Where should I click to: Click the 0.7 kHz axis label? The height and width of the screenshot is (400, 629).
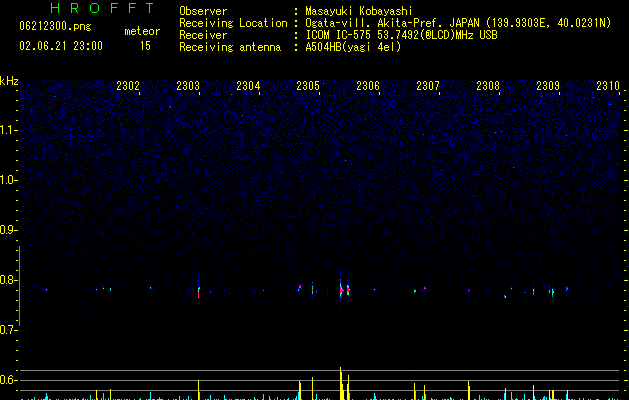coord(9,330)
